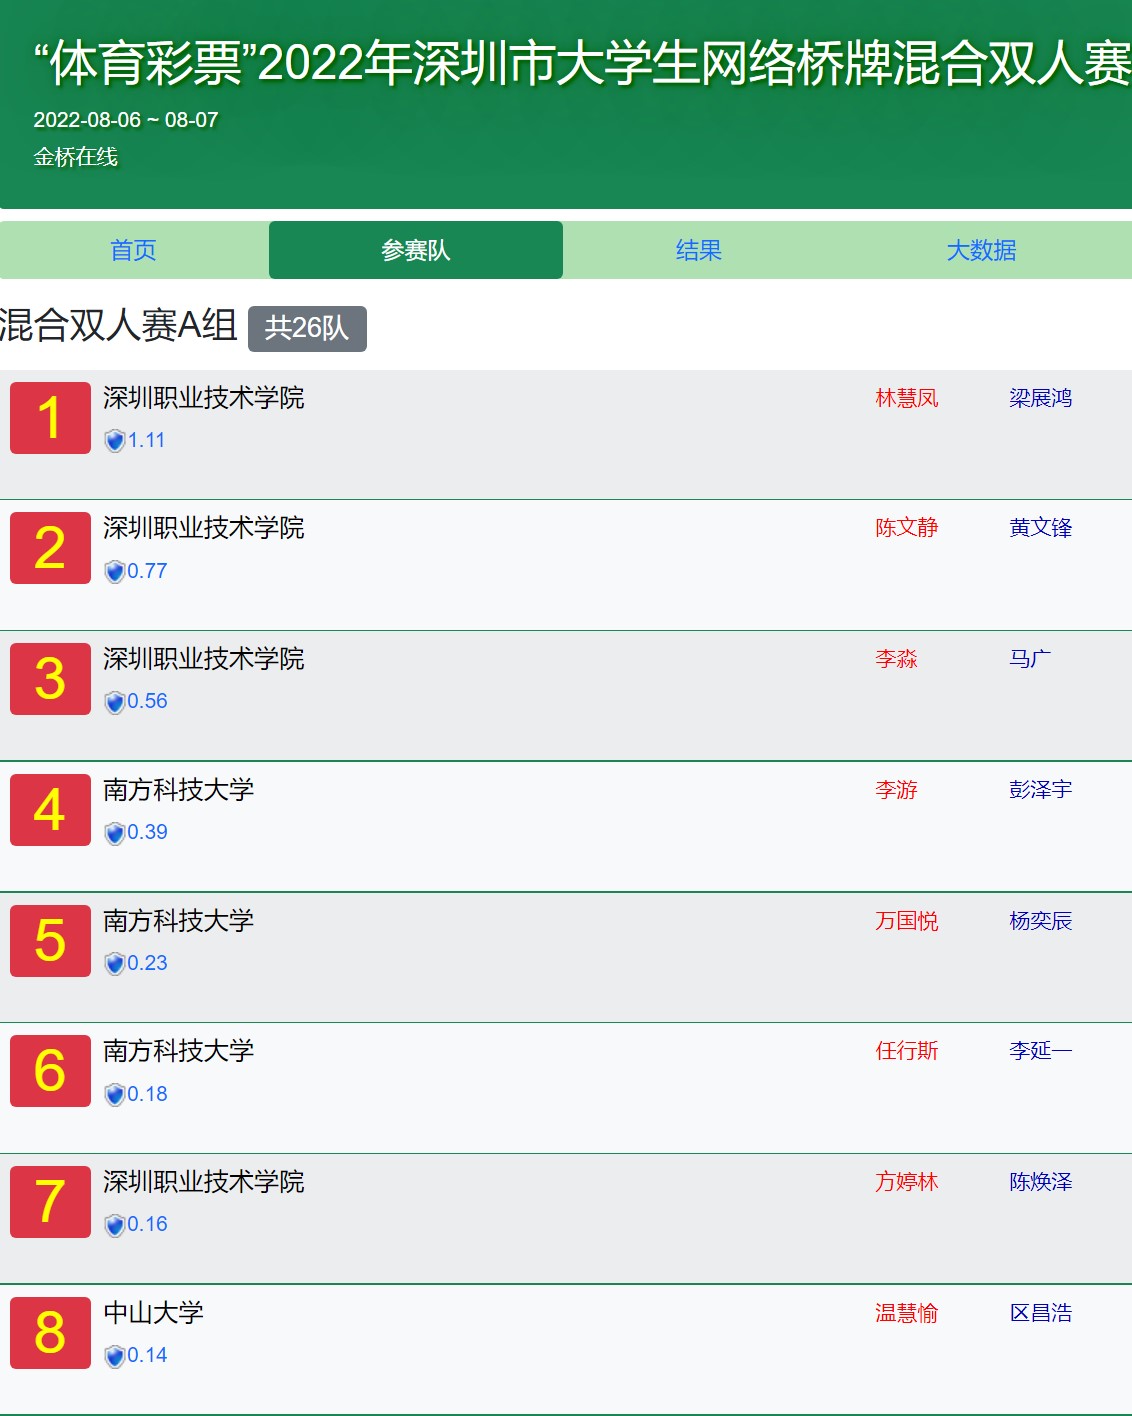This screenshot has height=1416, width=1132.
Task: Open the 结果 tab
Action: pos(698,250)
